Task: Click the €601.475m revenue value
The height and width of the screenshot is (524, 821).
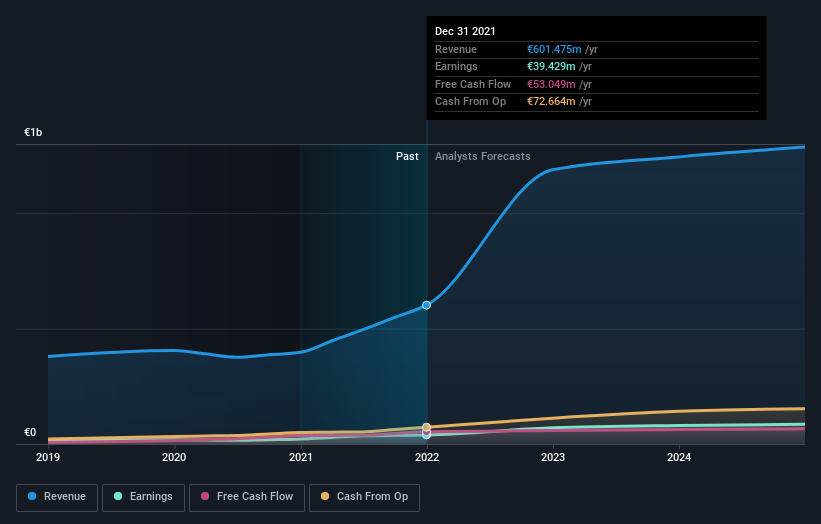Action: point(554,49)
